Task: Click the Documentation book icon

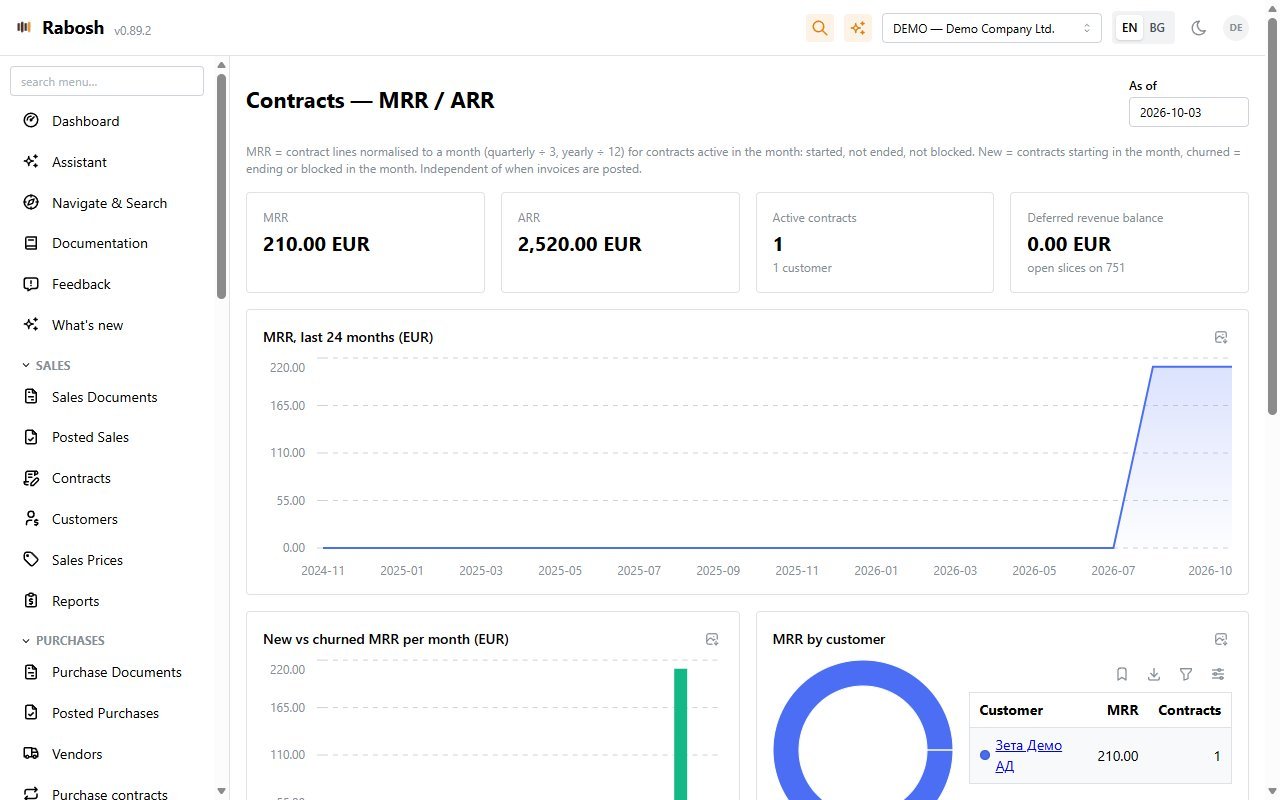Action: point(31,243)
